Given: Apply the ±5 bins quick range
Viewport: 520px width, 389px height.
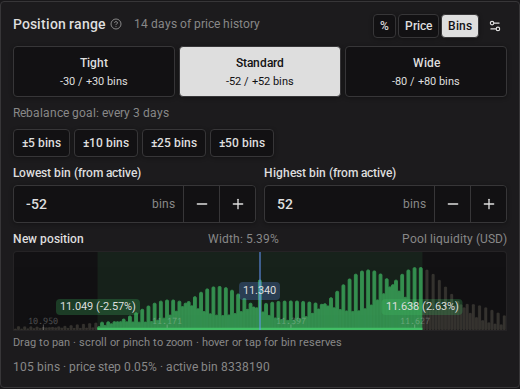Looking at the screenshot, I should point(42,143).
